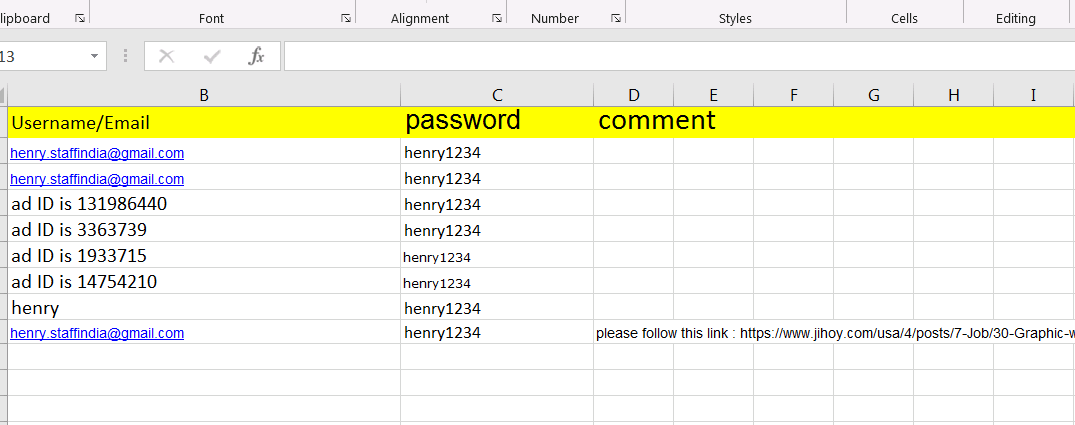Click the formula bar Enter checkmark icon
This screenshot has width=1075, height=425.
[211, 56]
